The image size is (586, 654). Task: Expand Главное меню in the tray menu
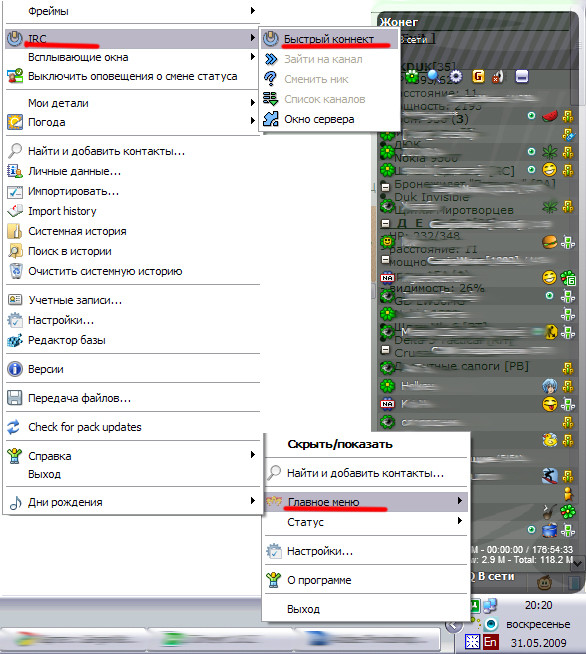pyautogui.click(x=366, y=502)
